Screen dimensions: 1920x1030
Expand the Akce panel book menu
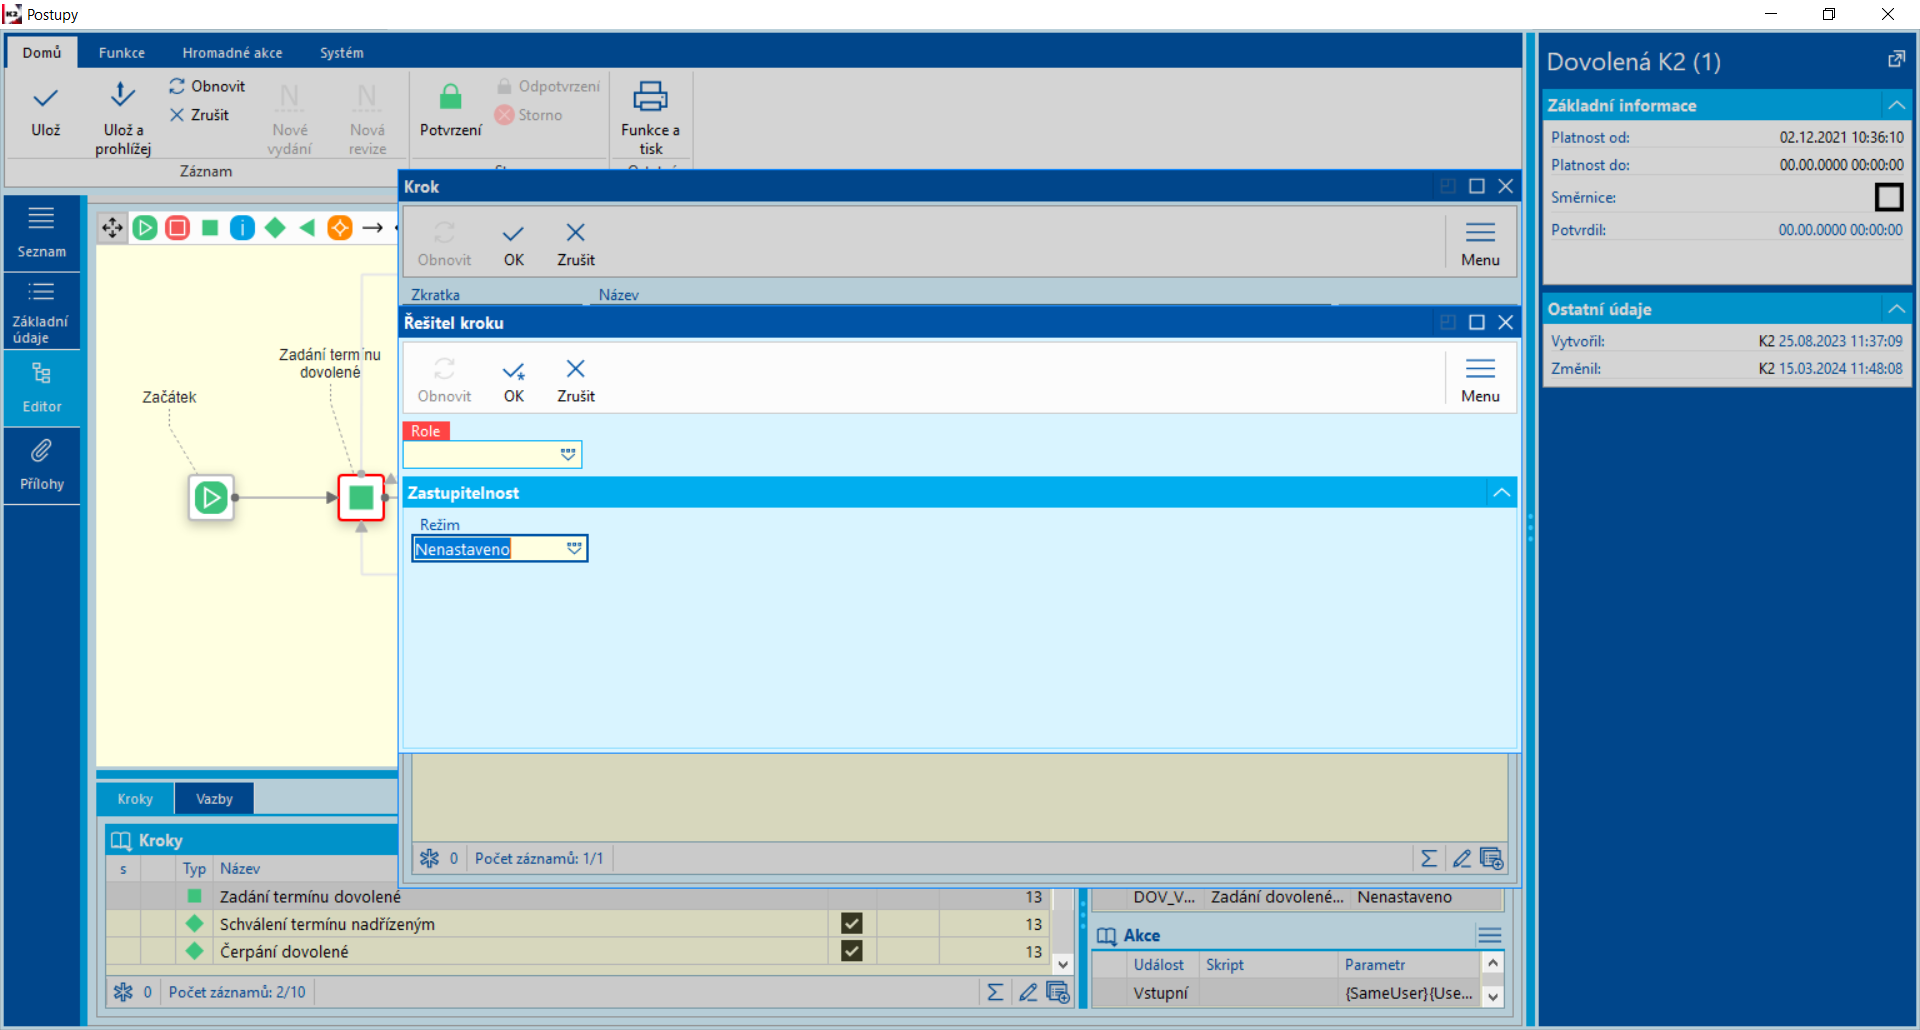(x=1106, y=935)
